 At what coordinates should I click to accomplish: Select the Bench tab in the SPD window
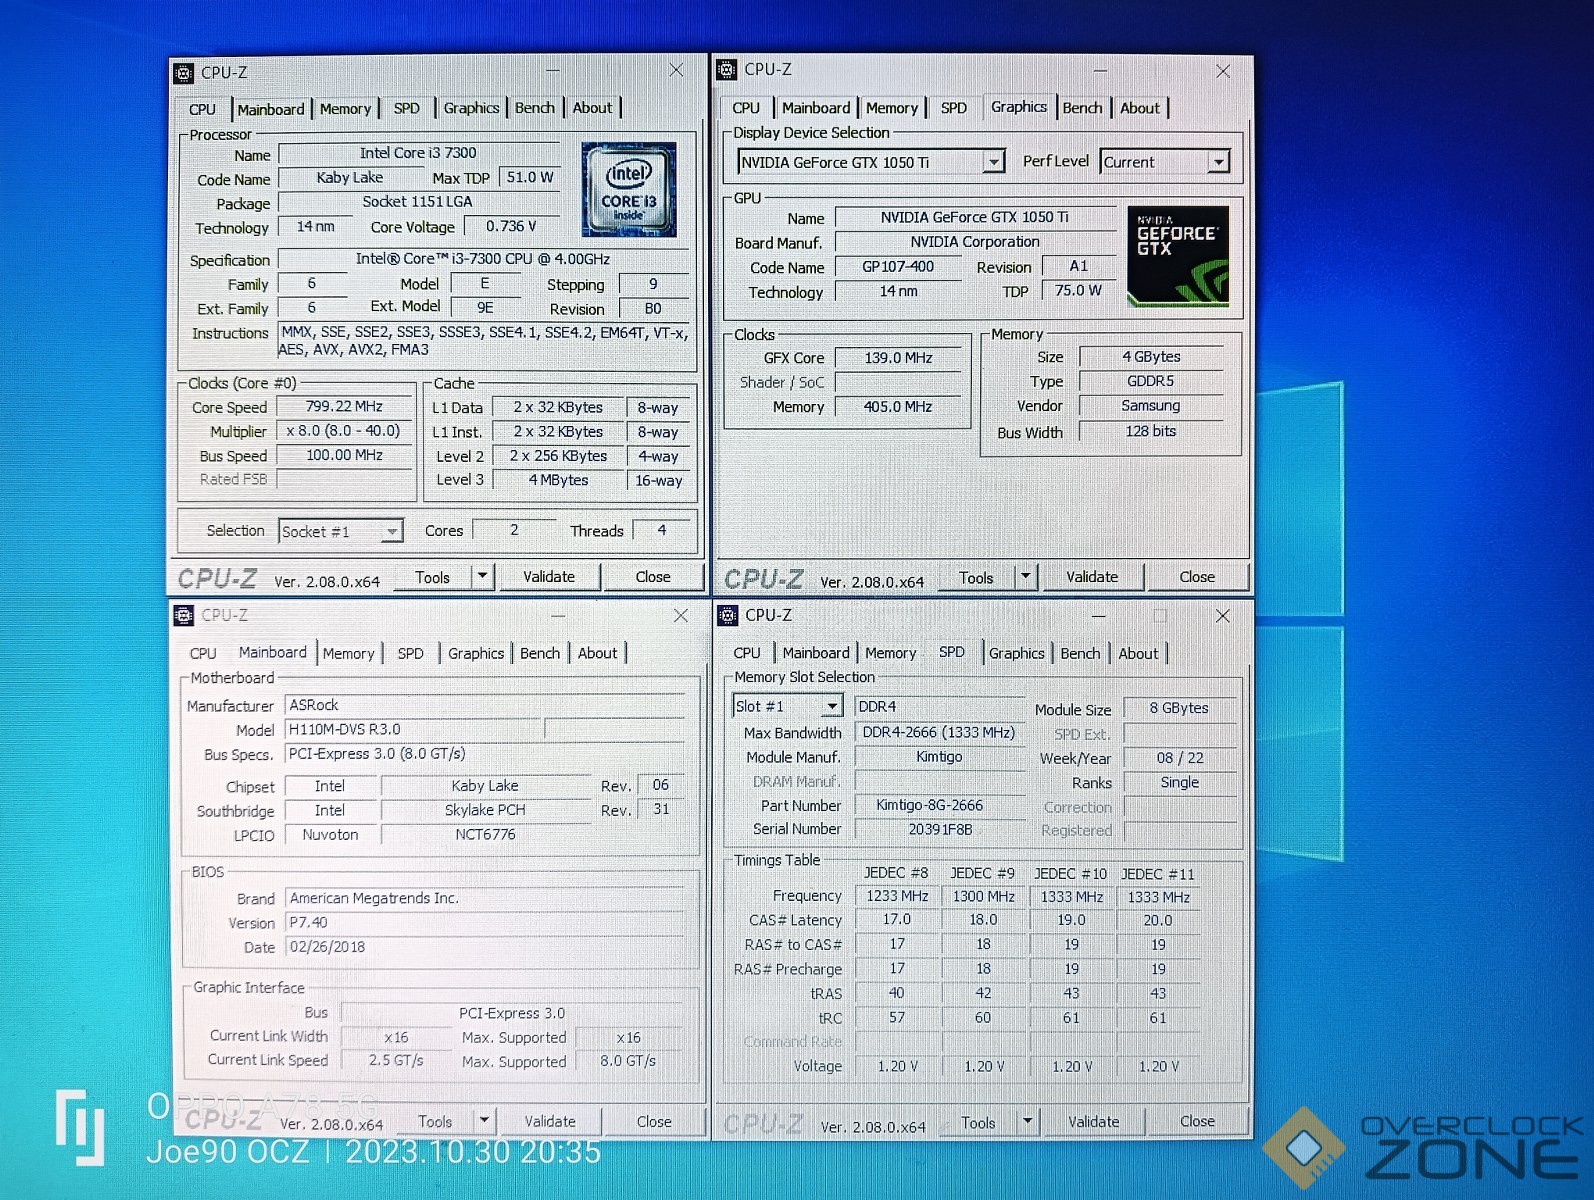[1080, 653]
